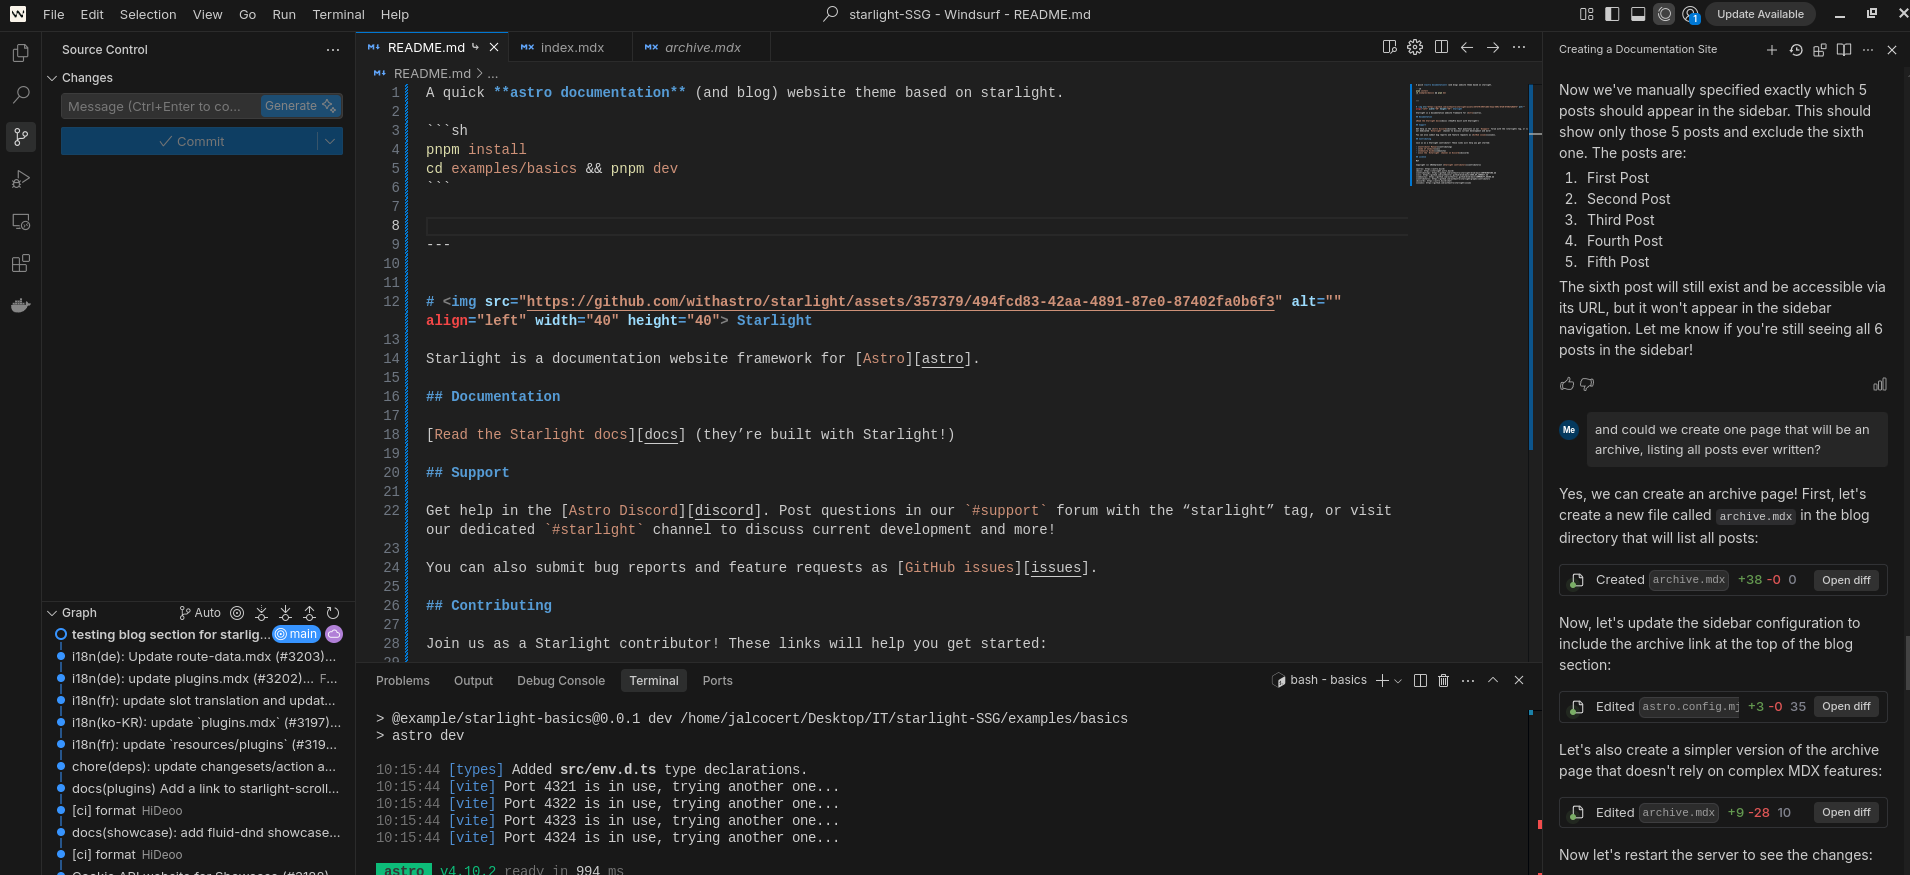Click the Pull icon in Graph header
Screen dimensions: 1910x875
tap(285, 613)
